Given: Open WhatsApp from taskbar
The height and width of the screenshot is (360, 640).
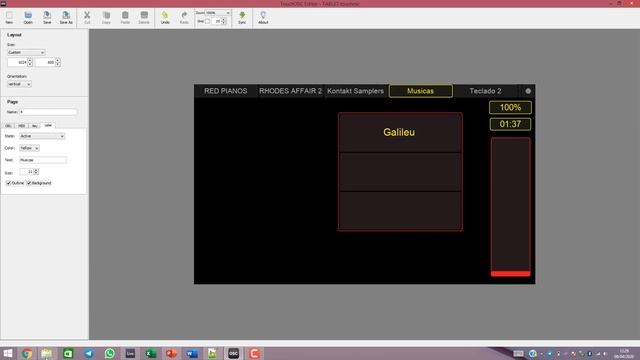Looking at the screenshot, I should pyautogui.click(x=109, y=353).
